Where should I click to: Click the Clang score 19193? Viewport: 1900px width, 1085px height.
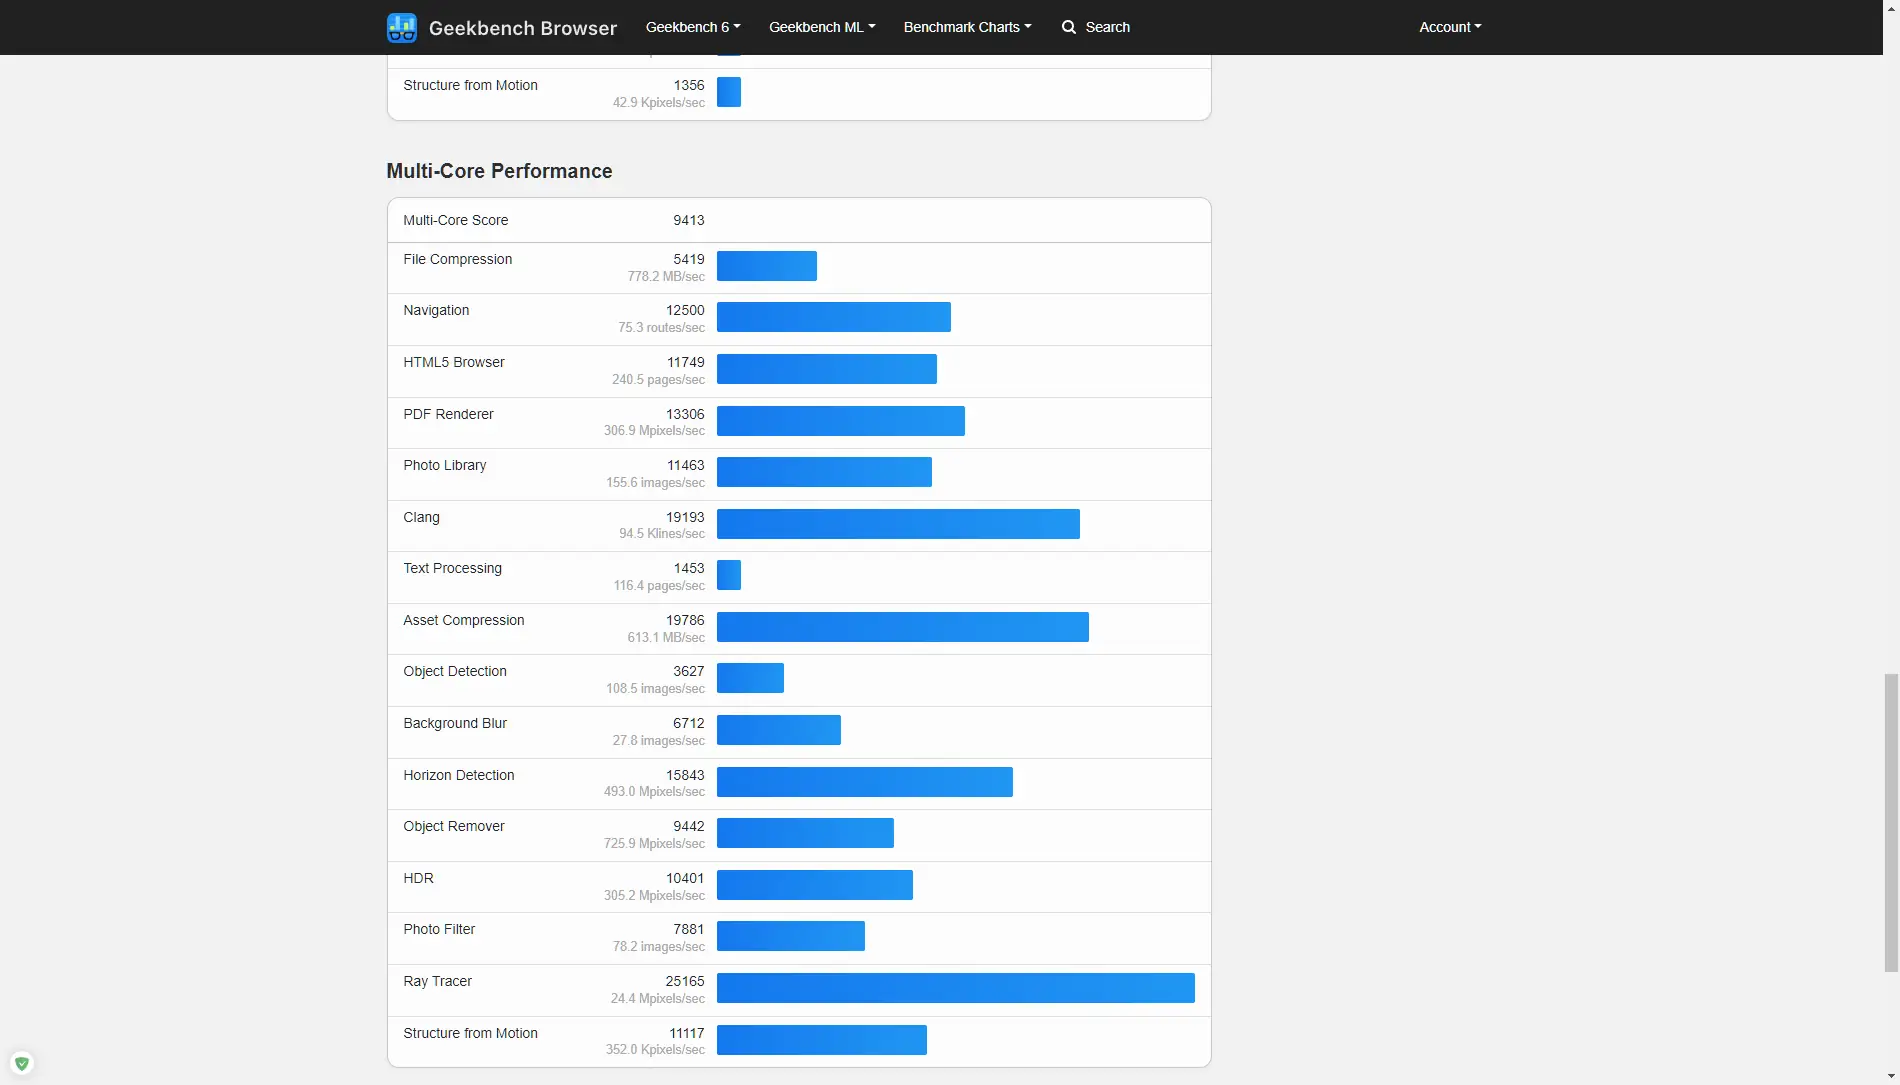(685, 517)
